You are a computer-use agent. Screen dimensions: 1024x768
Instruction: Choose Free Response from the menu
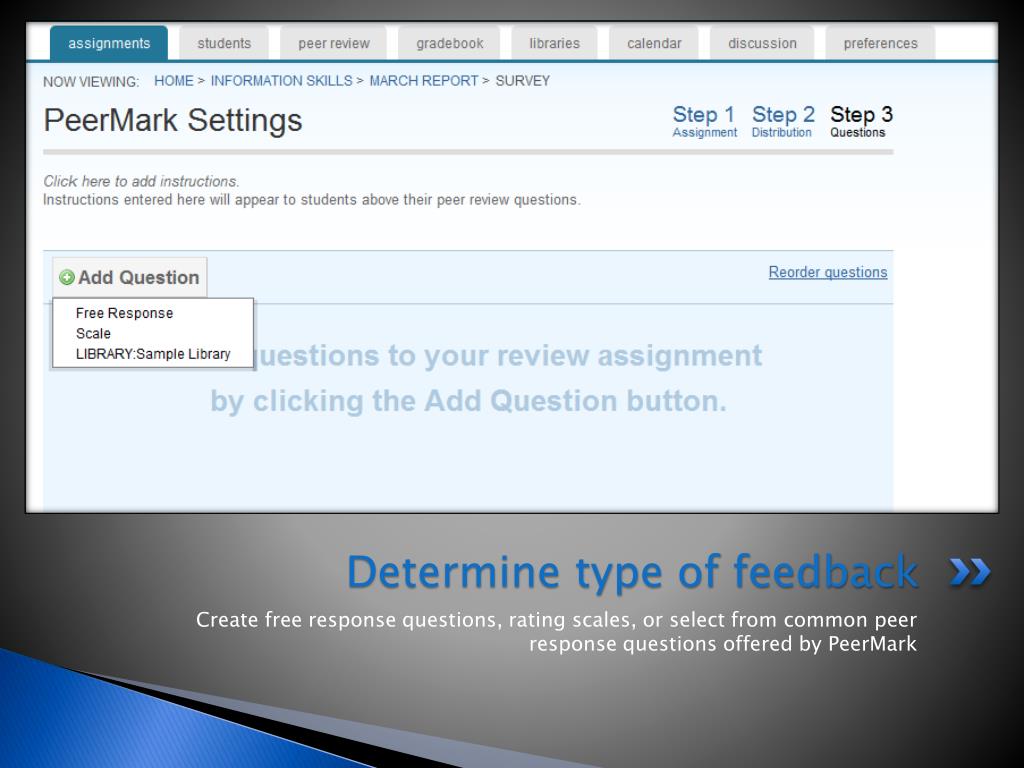[x=124, y=313]
